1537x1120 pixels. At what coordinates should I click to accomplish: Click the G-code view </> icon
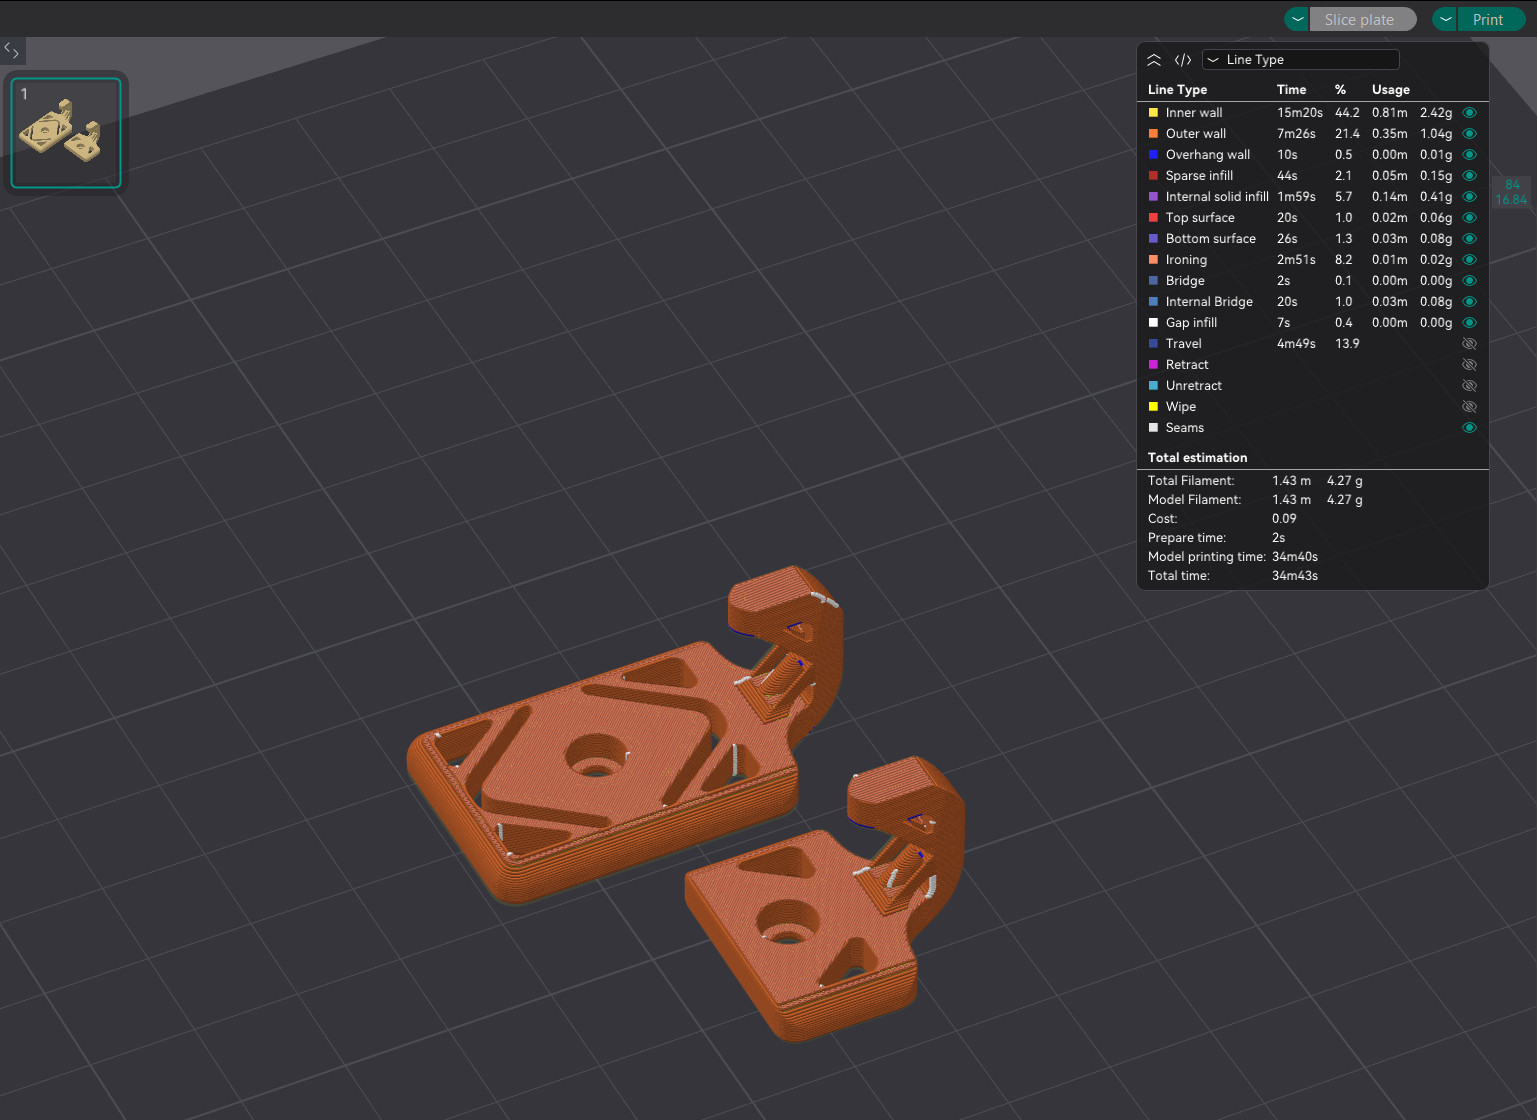tap(1183, 60)
